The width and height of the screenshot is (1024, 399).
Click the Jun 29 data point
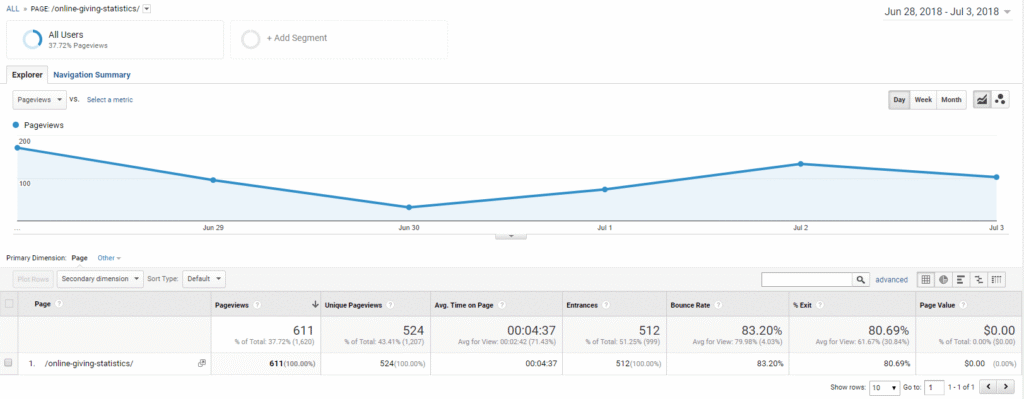[213, 180]
